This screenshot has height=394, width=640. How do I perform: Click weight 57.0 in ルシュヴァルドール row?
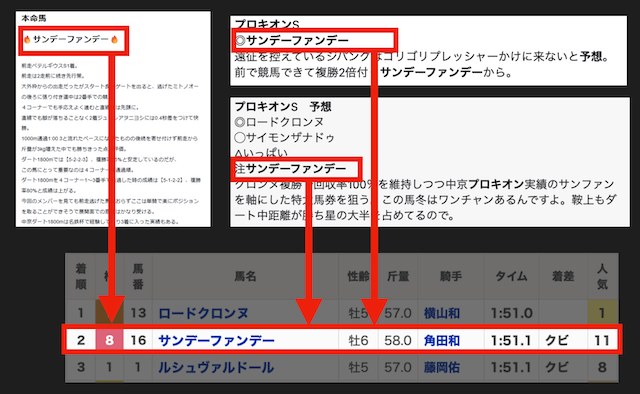click(398, 367)
